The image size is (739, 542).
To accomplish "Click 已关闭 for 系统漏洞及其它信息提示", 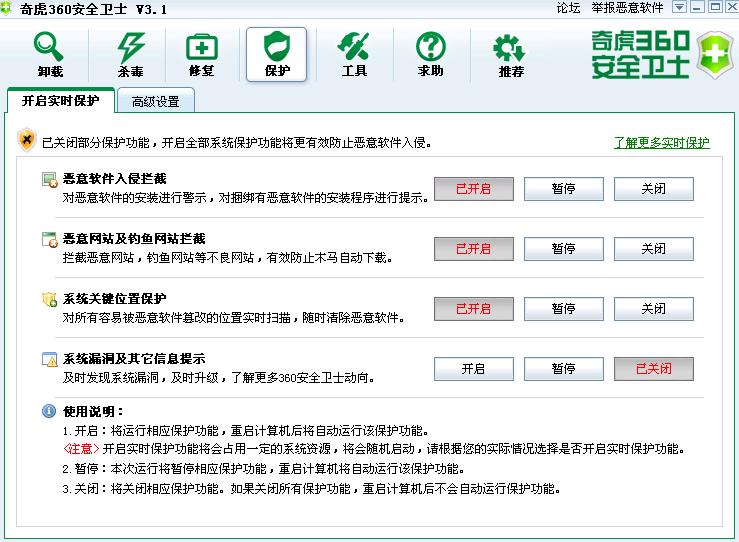I will pos(654,369).
